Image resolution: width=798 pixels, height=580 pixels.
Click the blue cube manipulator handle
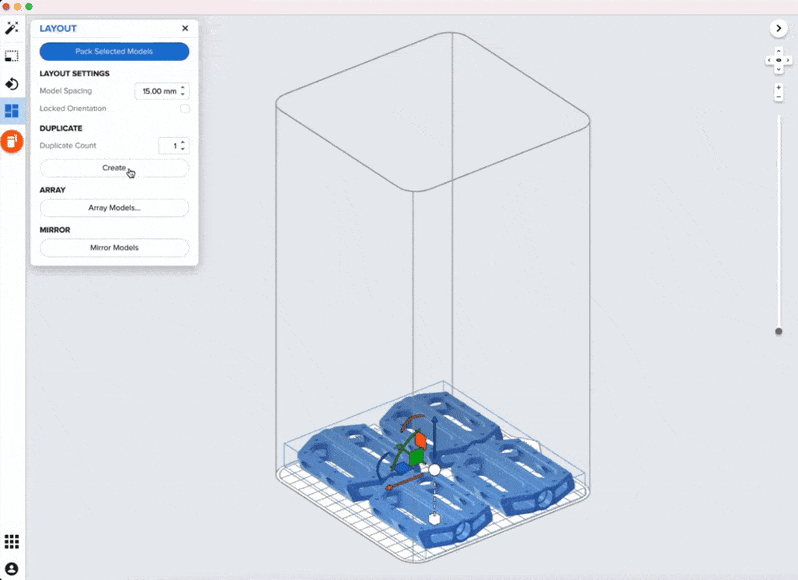402,469
